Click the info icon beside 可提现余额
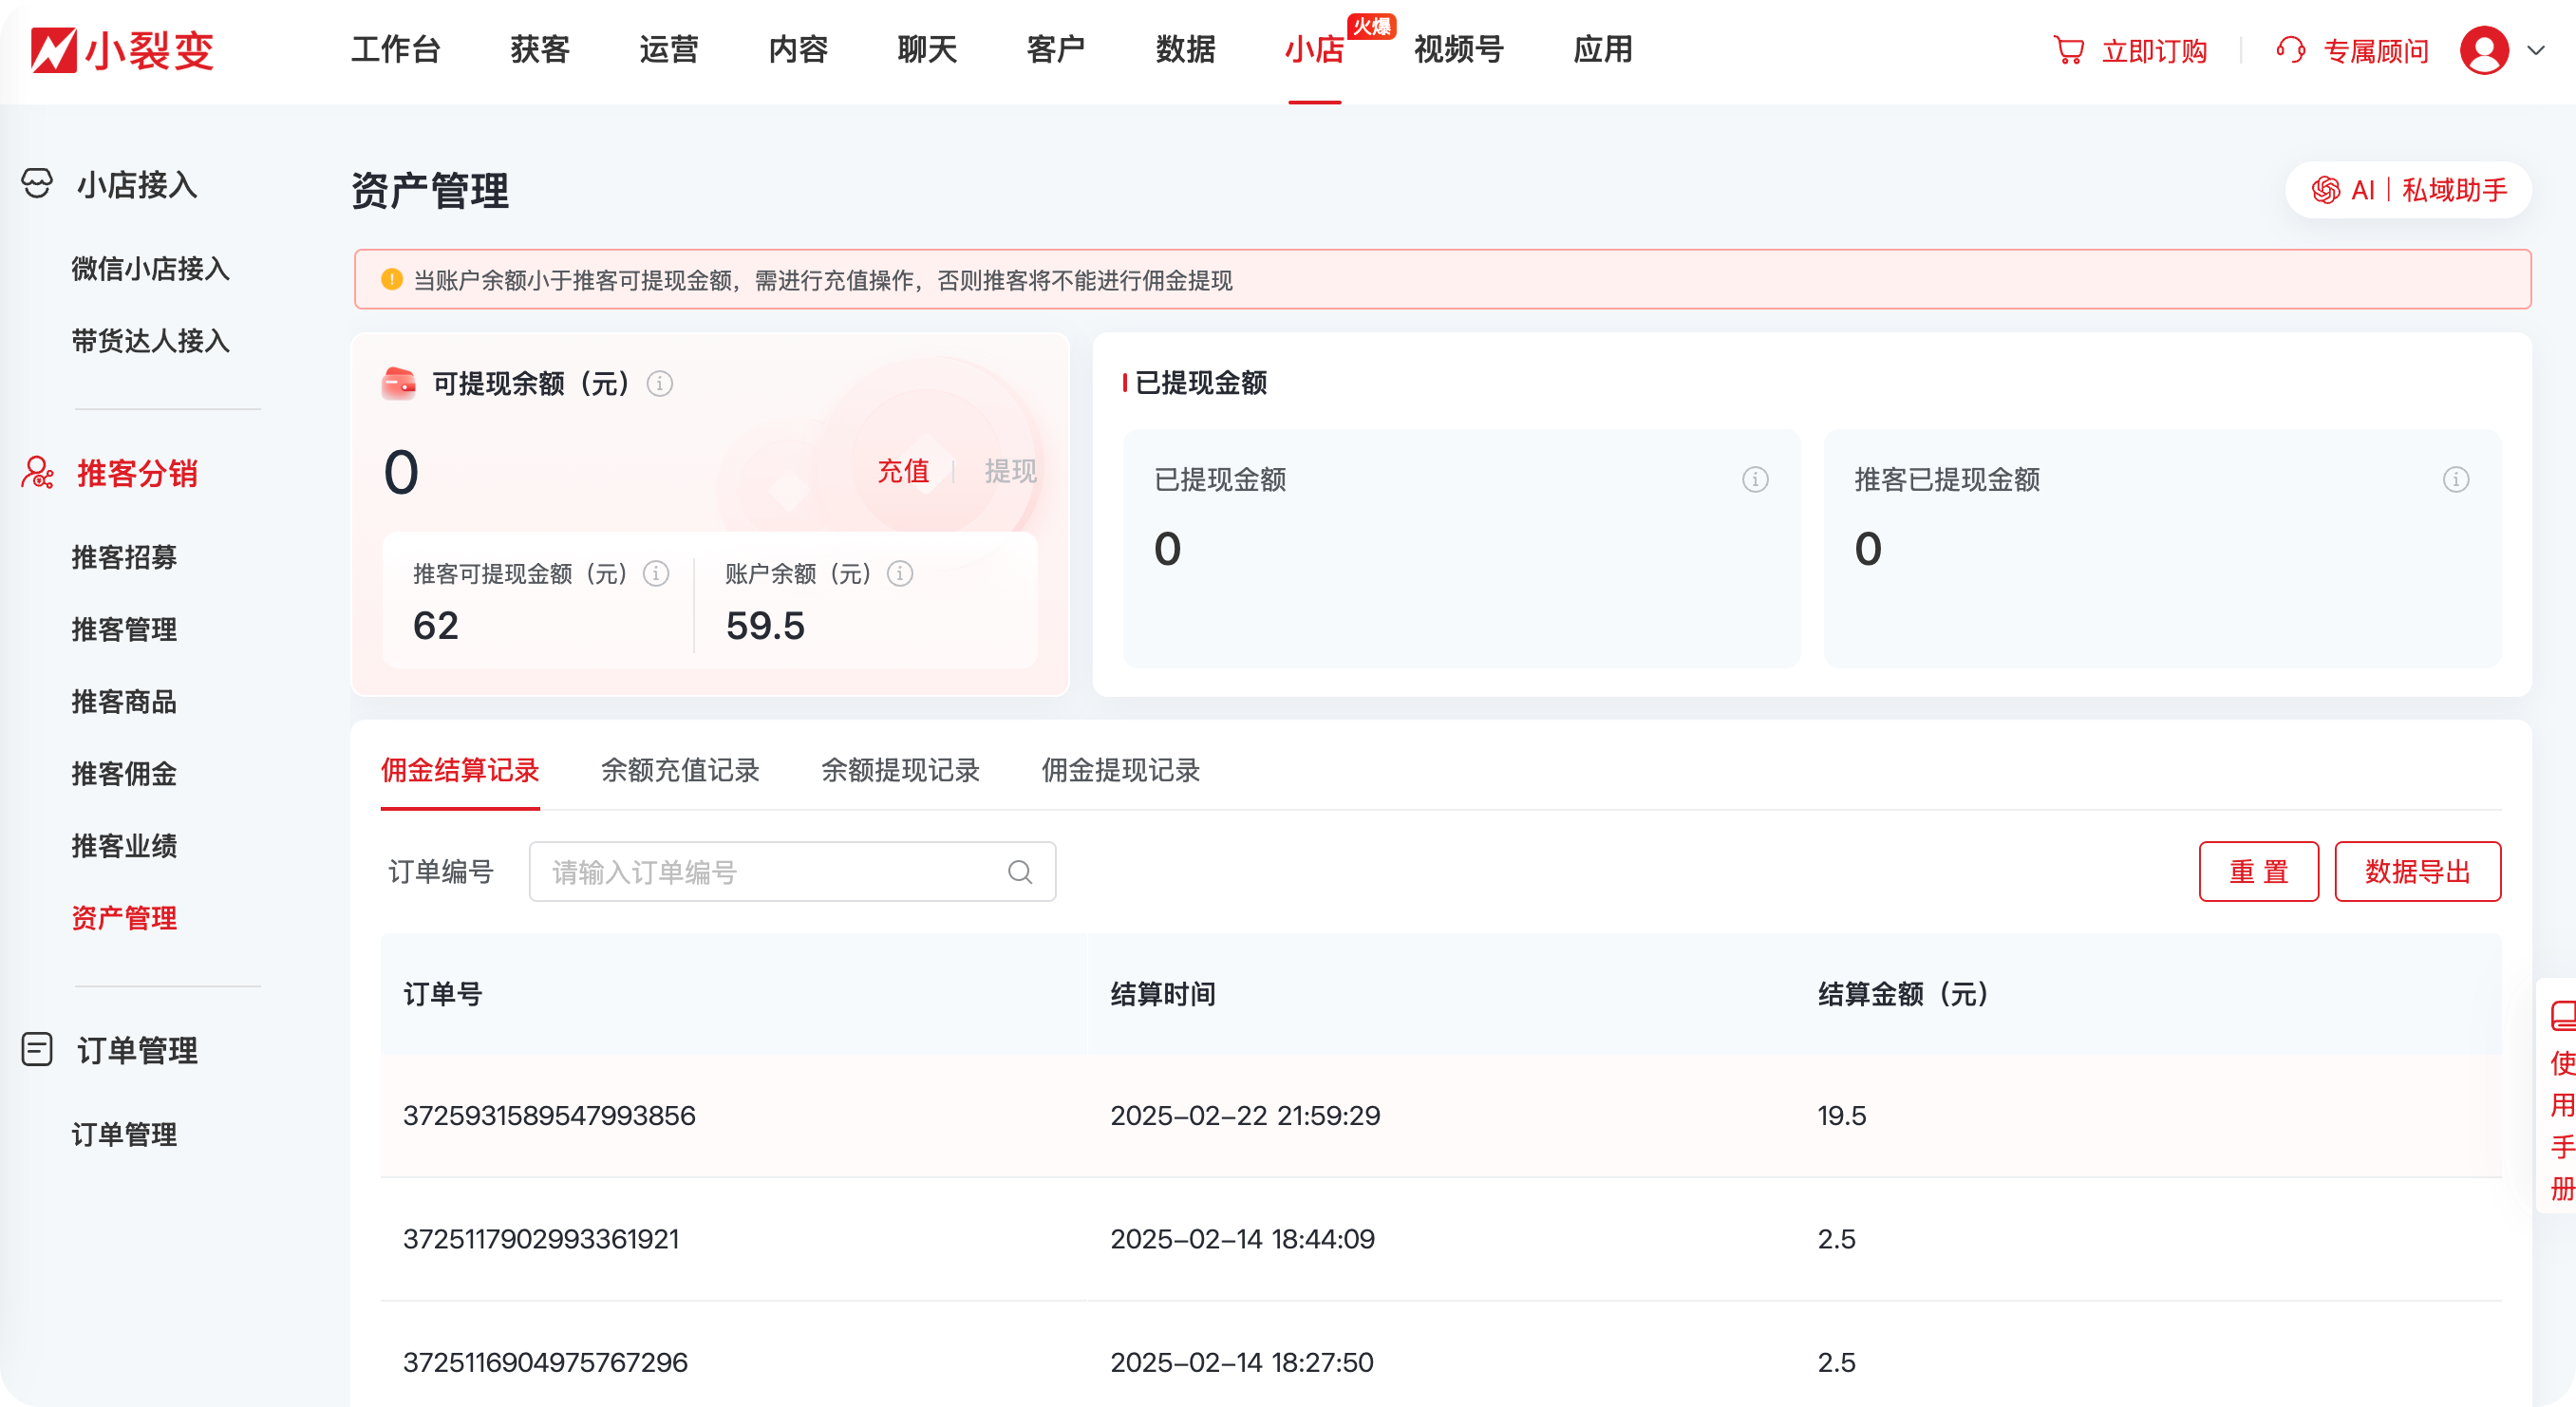 tap(659, 383)
